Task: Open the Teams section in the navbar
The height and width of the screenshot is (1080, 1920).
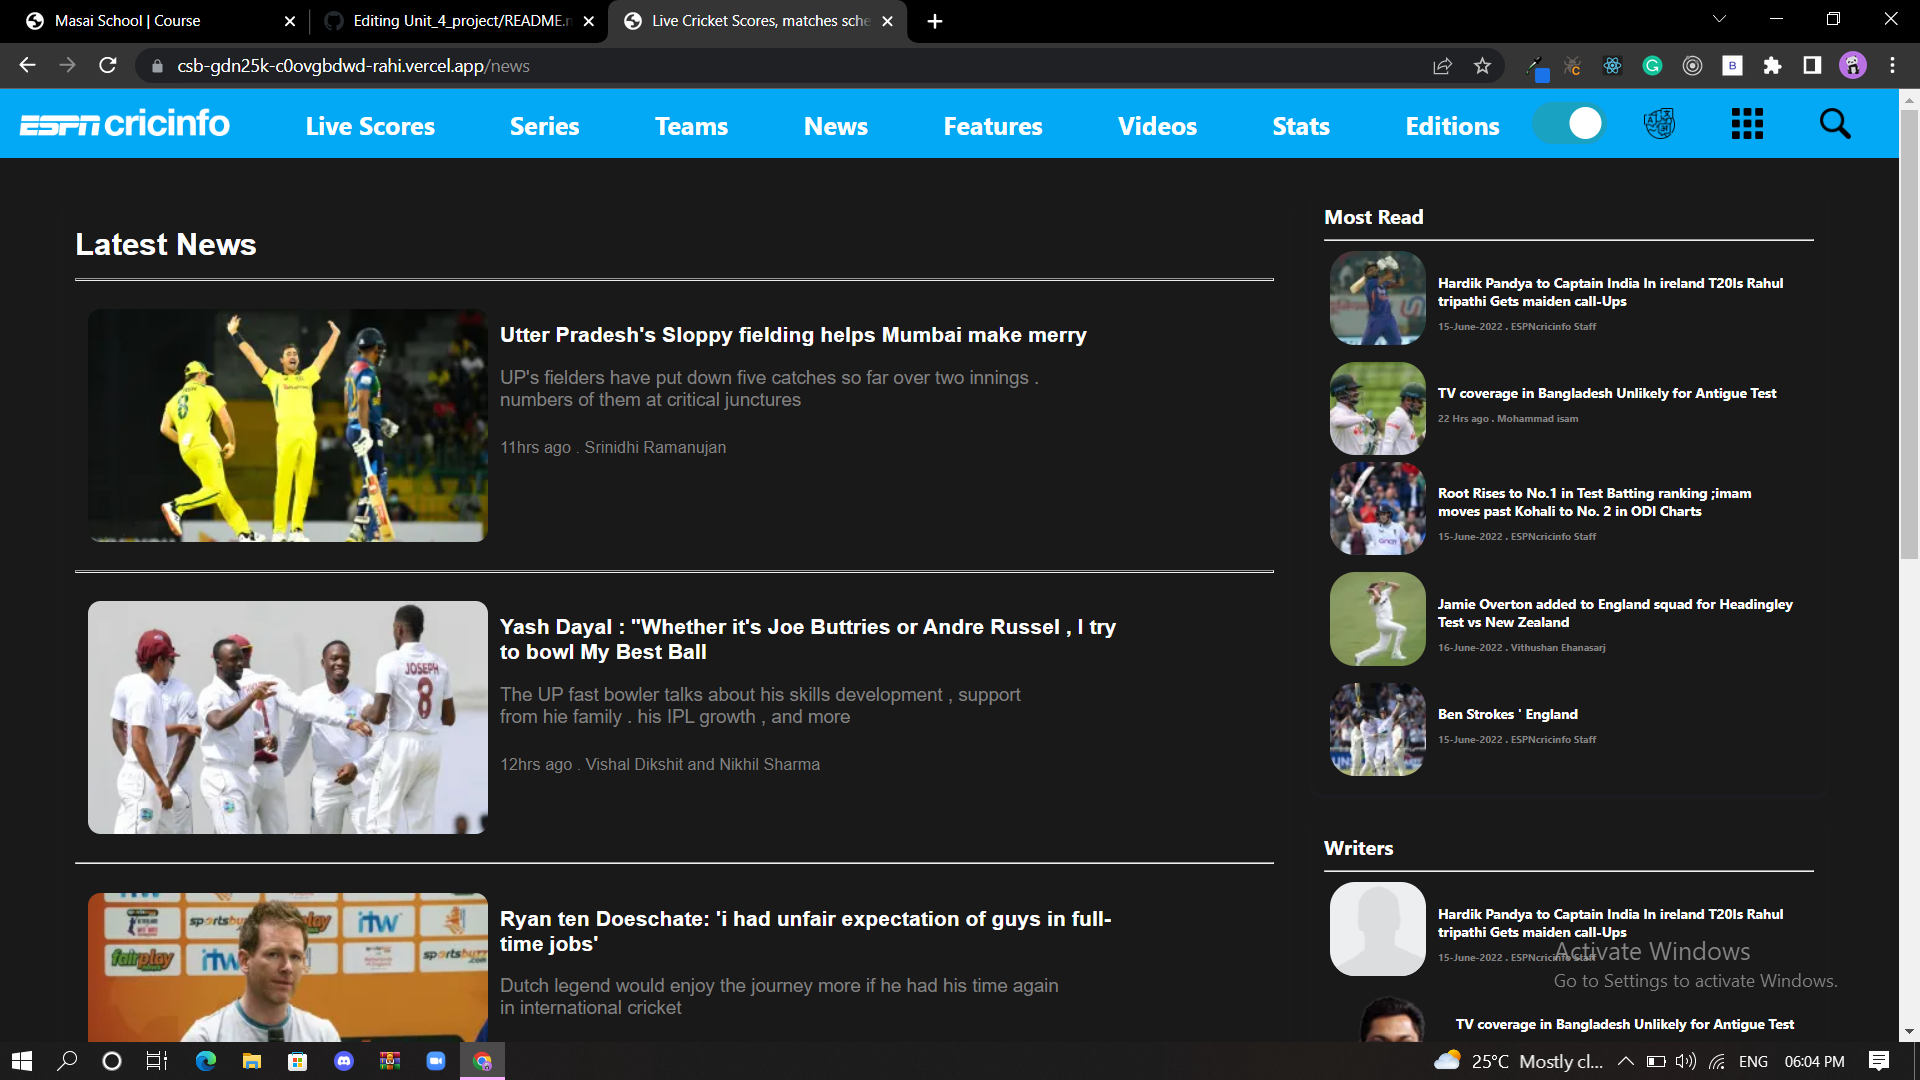Action: click(691, 126)
